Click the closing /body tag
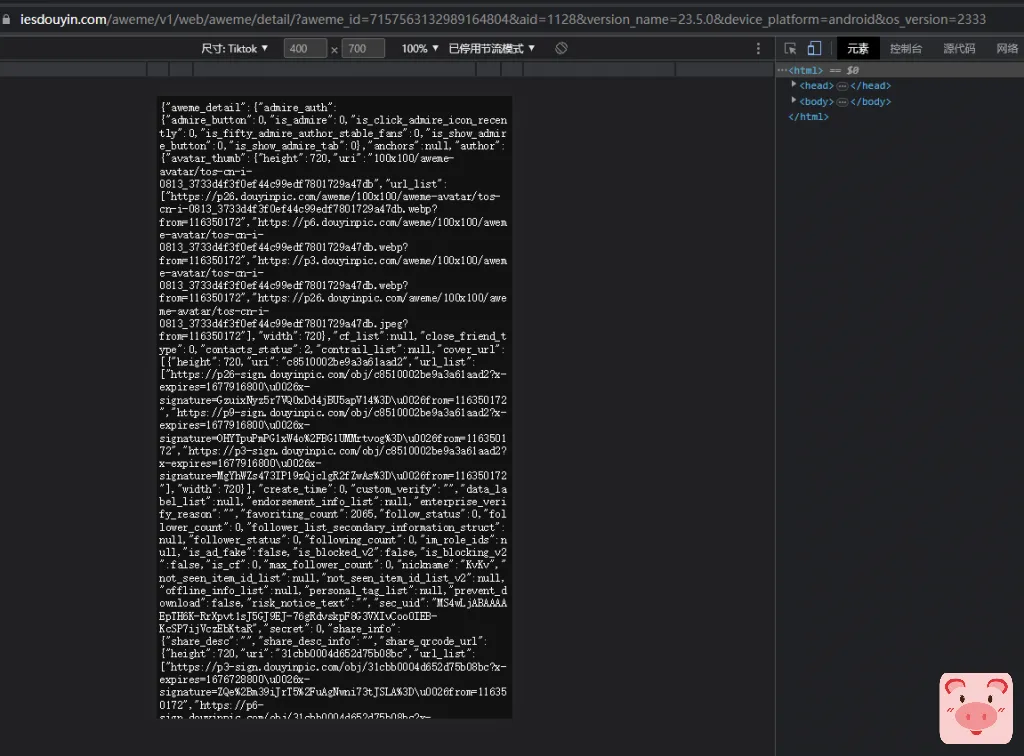The height and width of the screenshot is (756, 1024). click(x=870, y=101)
